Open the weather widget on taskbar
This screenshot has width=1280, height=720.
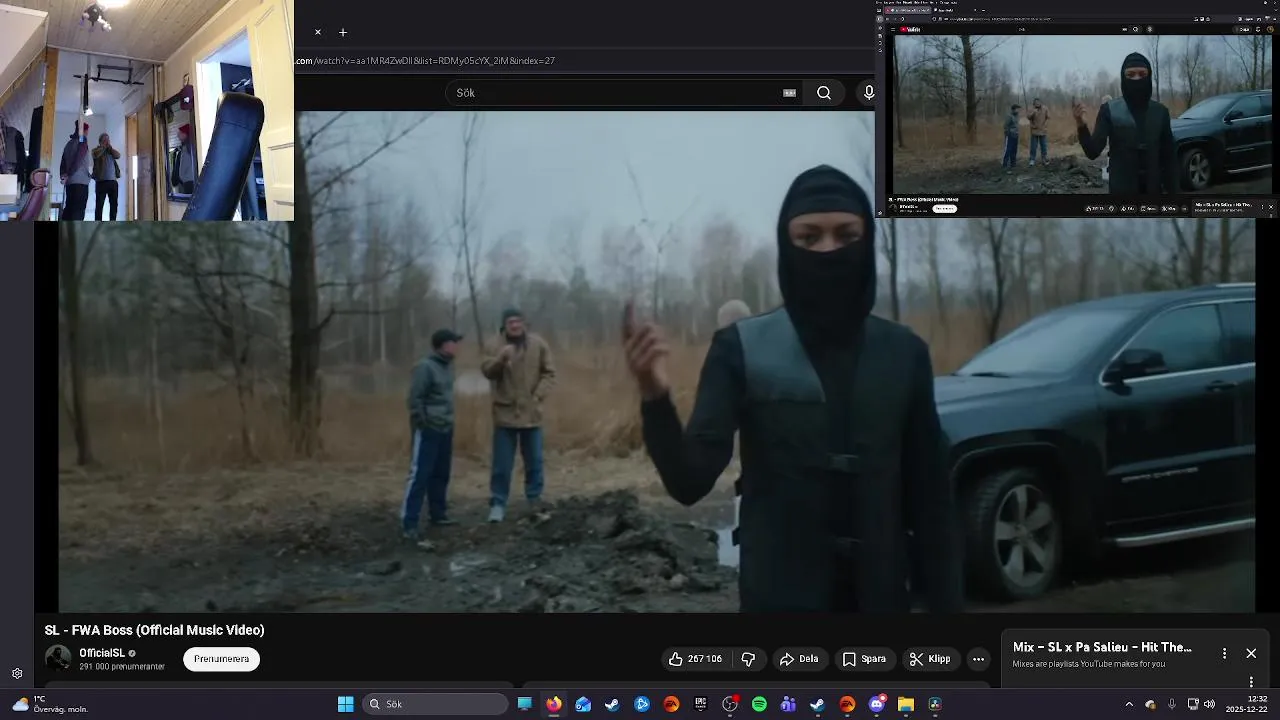(x=50, y=704)
